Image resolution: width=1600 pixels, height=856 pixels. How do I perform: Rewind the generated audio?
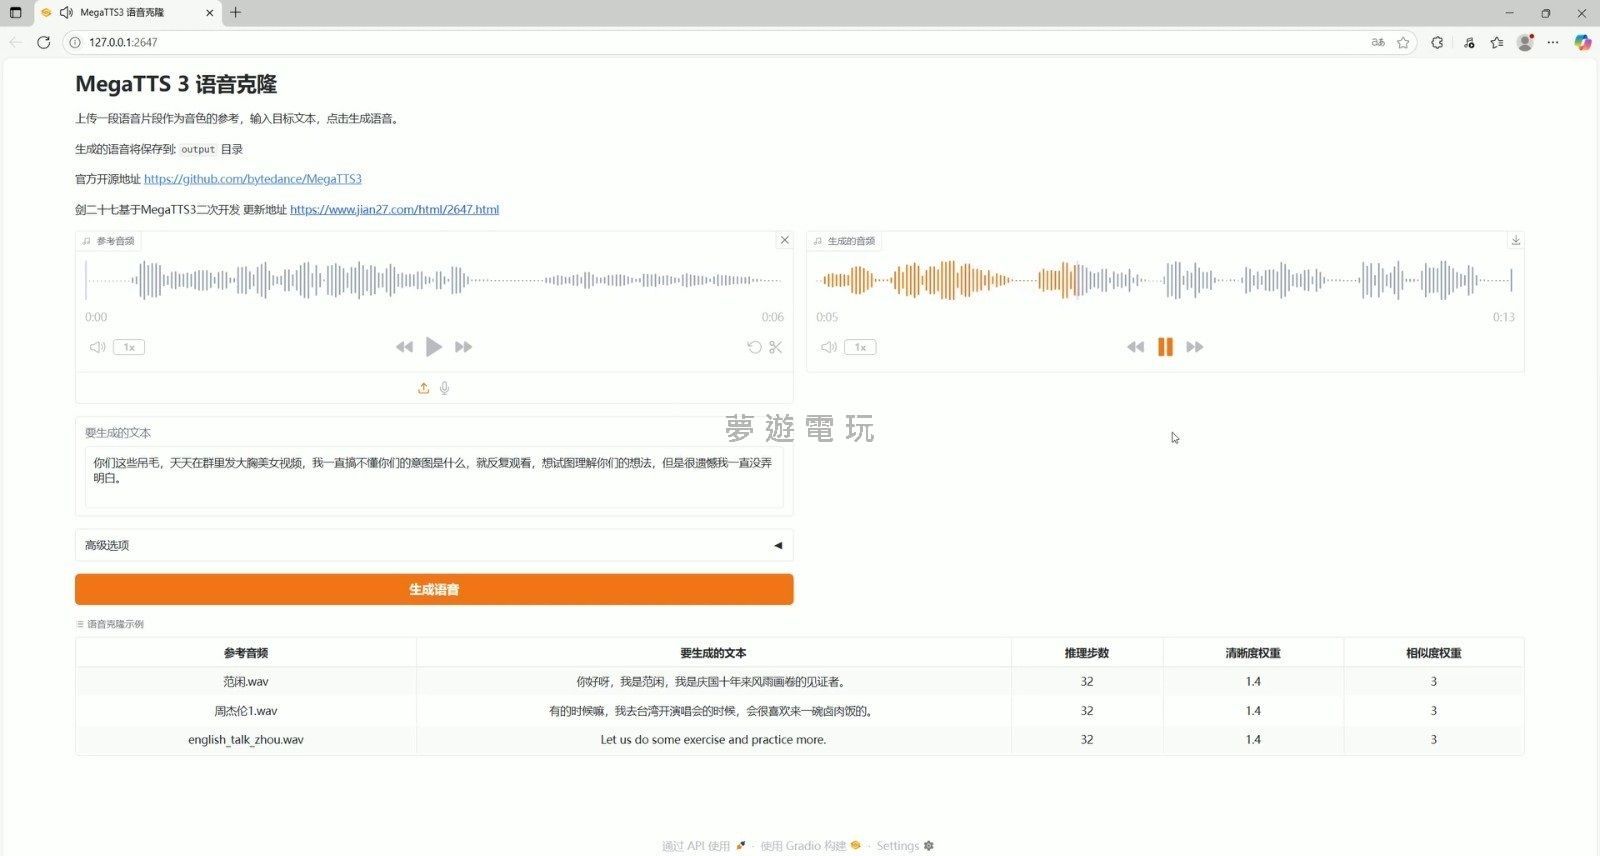1135,347
